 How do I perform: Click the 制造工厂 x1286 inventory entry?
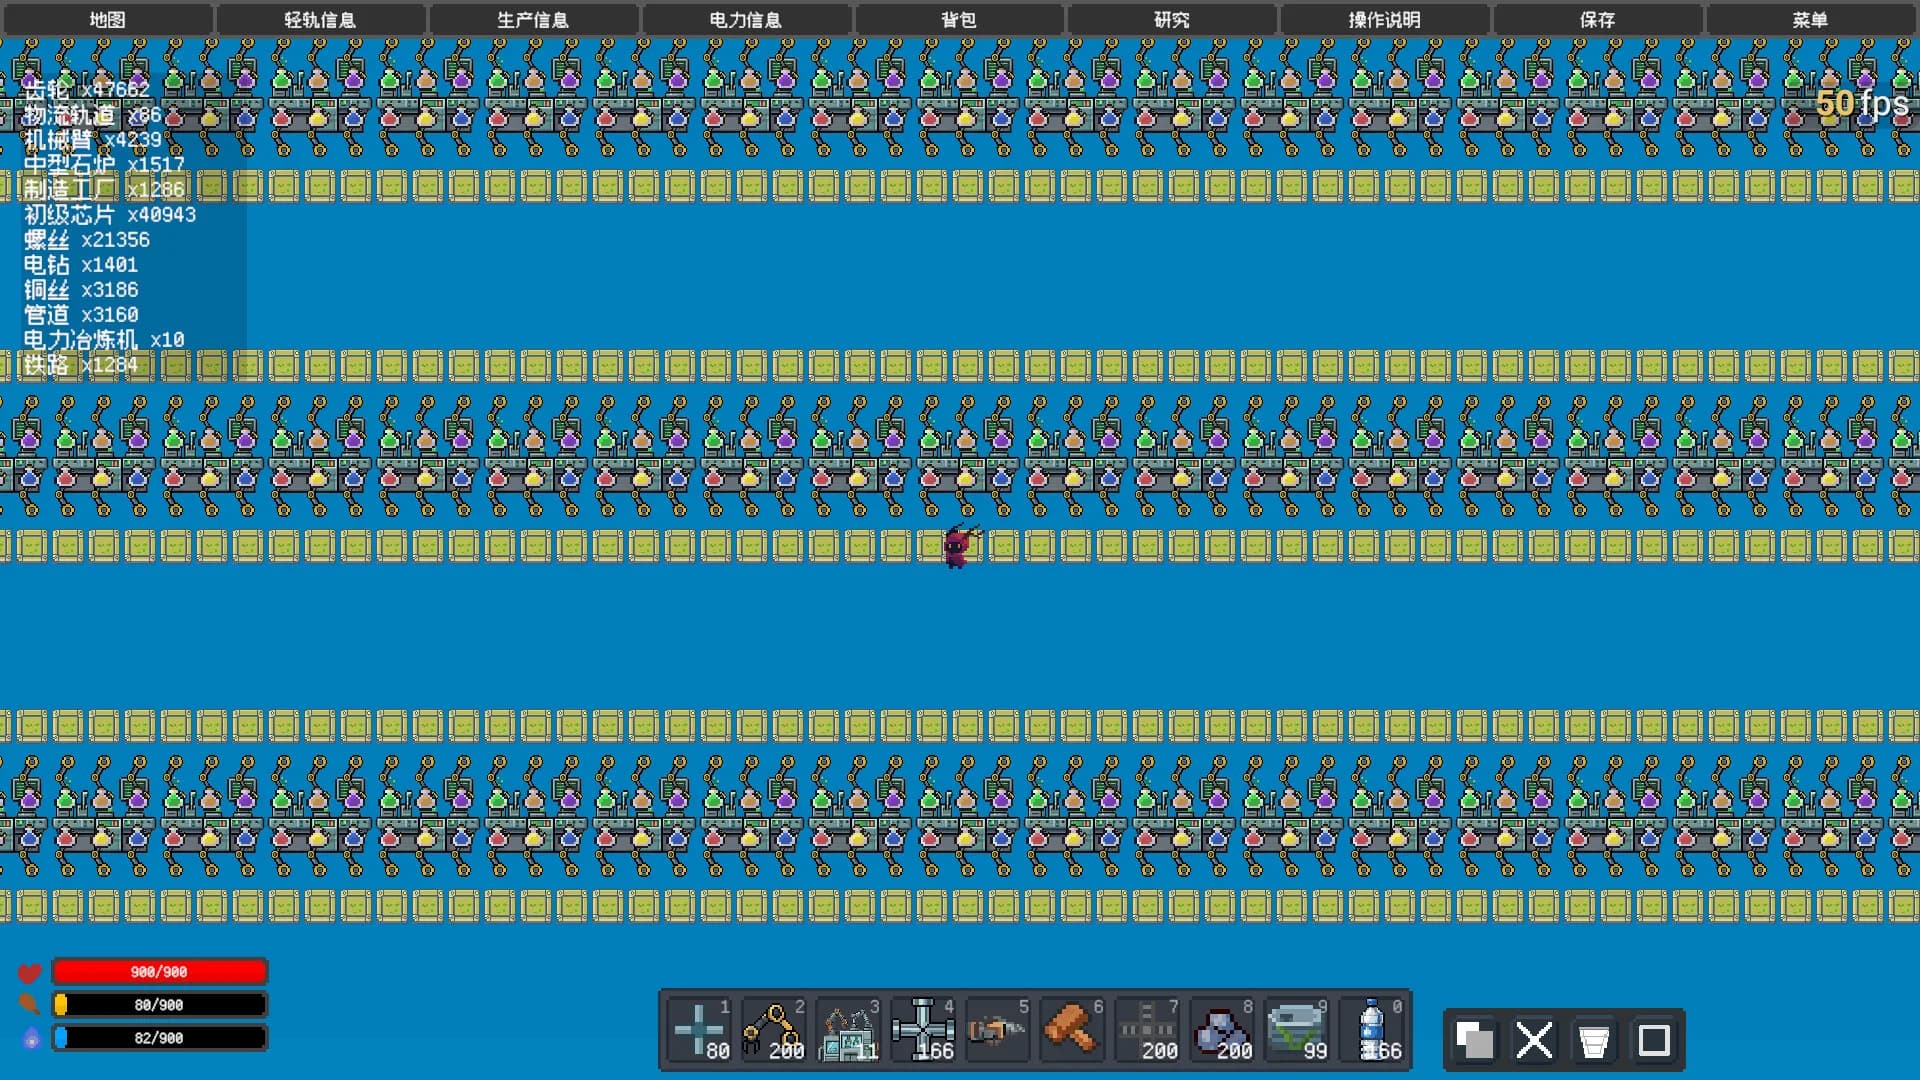[104, 190]
